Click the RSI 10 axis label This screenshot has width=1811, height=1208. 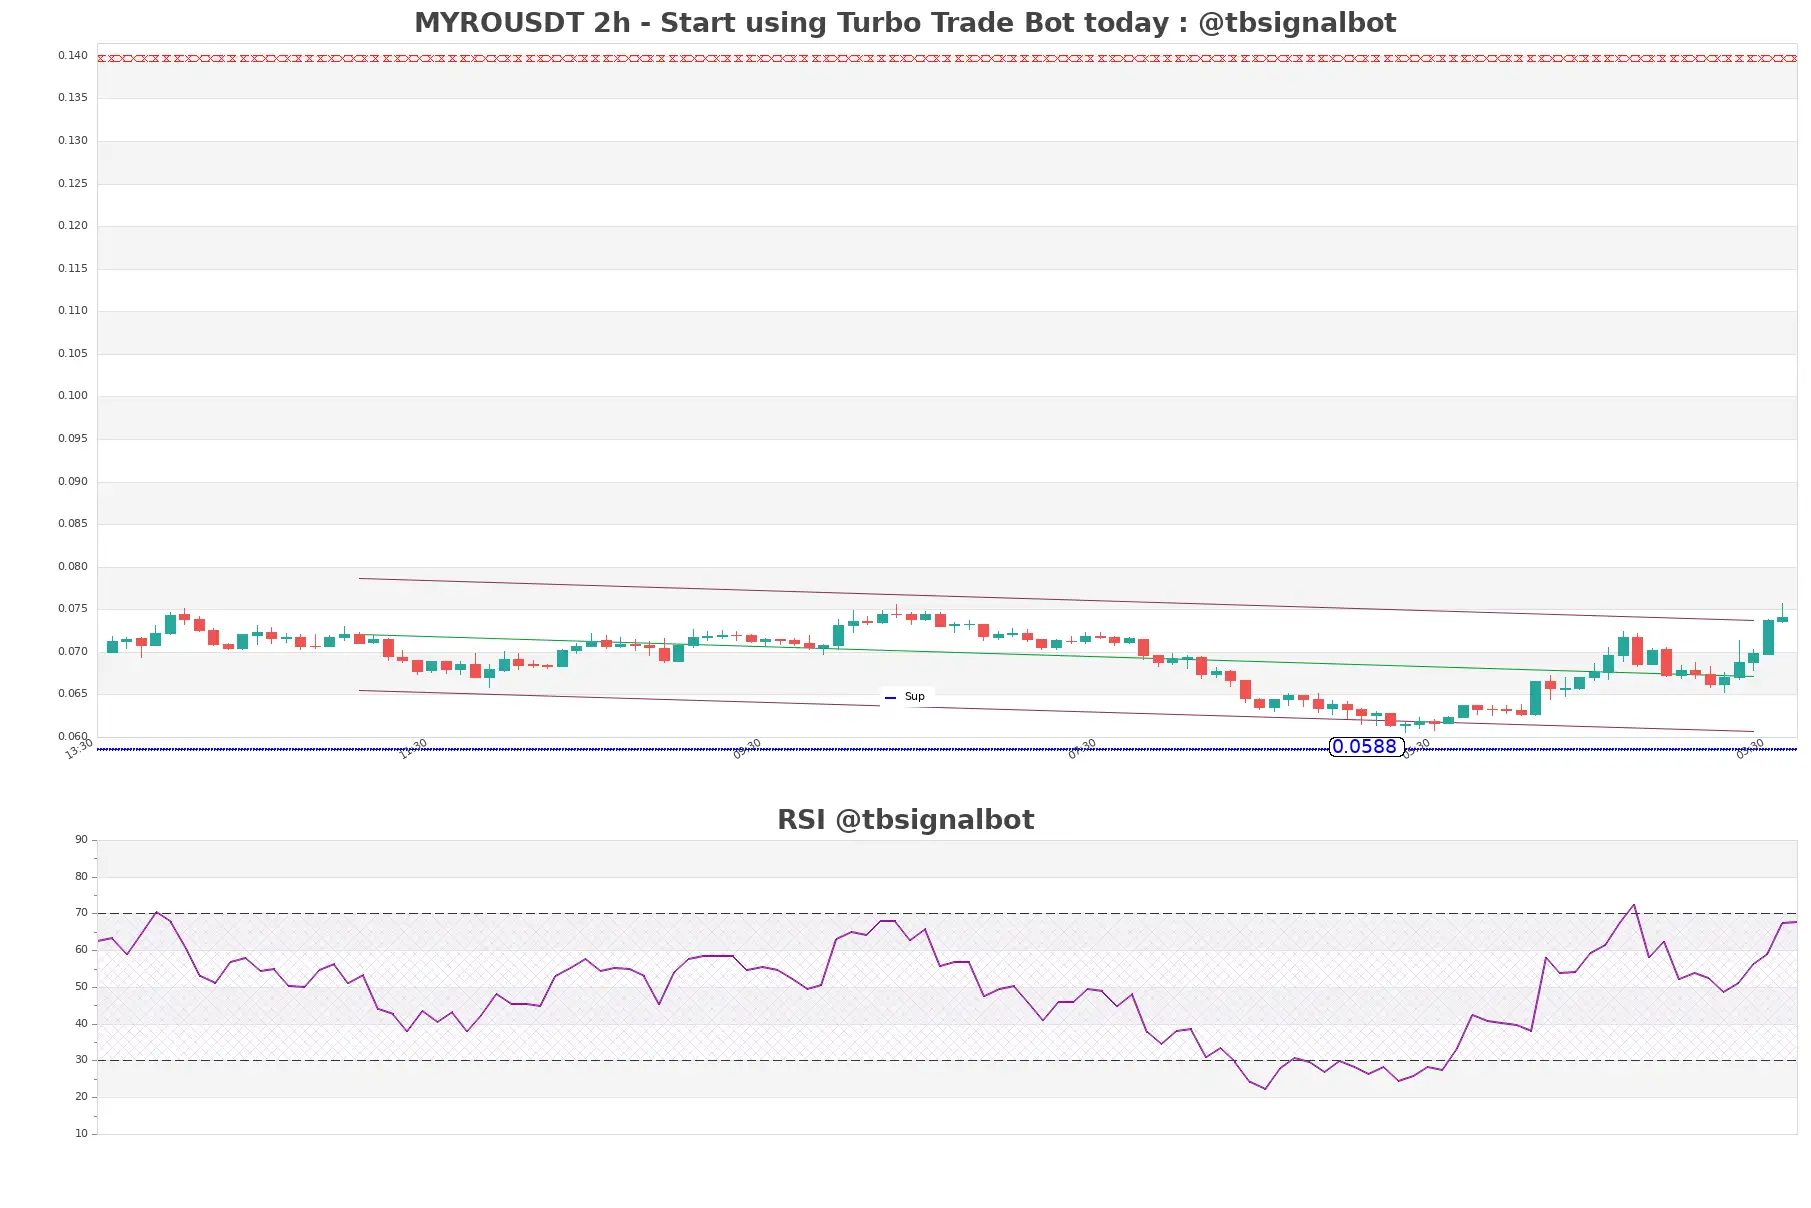(x=82, y=1134)
